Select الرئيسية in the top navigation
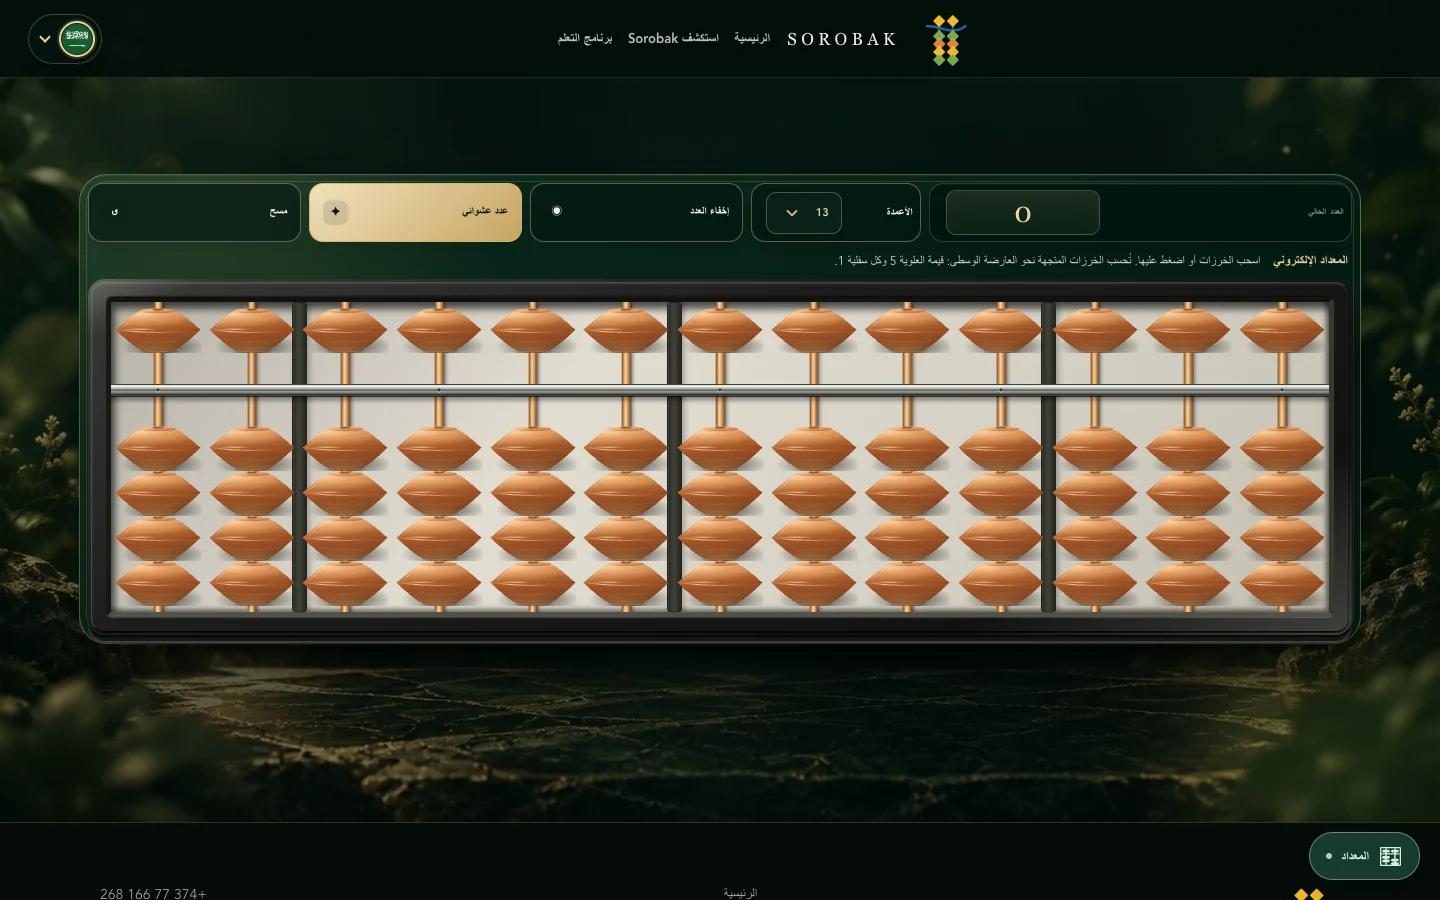 752,38
